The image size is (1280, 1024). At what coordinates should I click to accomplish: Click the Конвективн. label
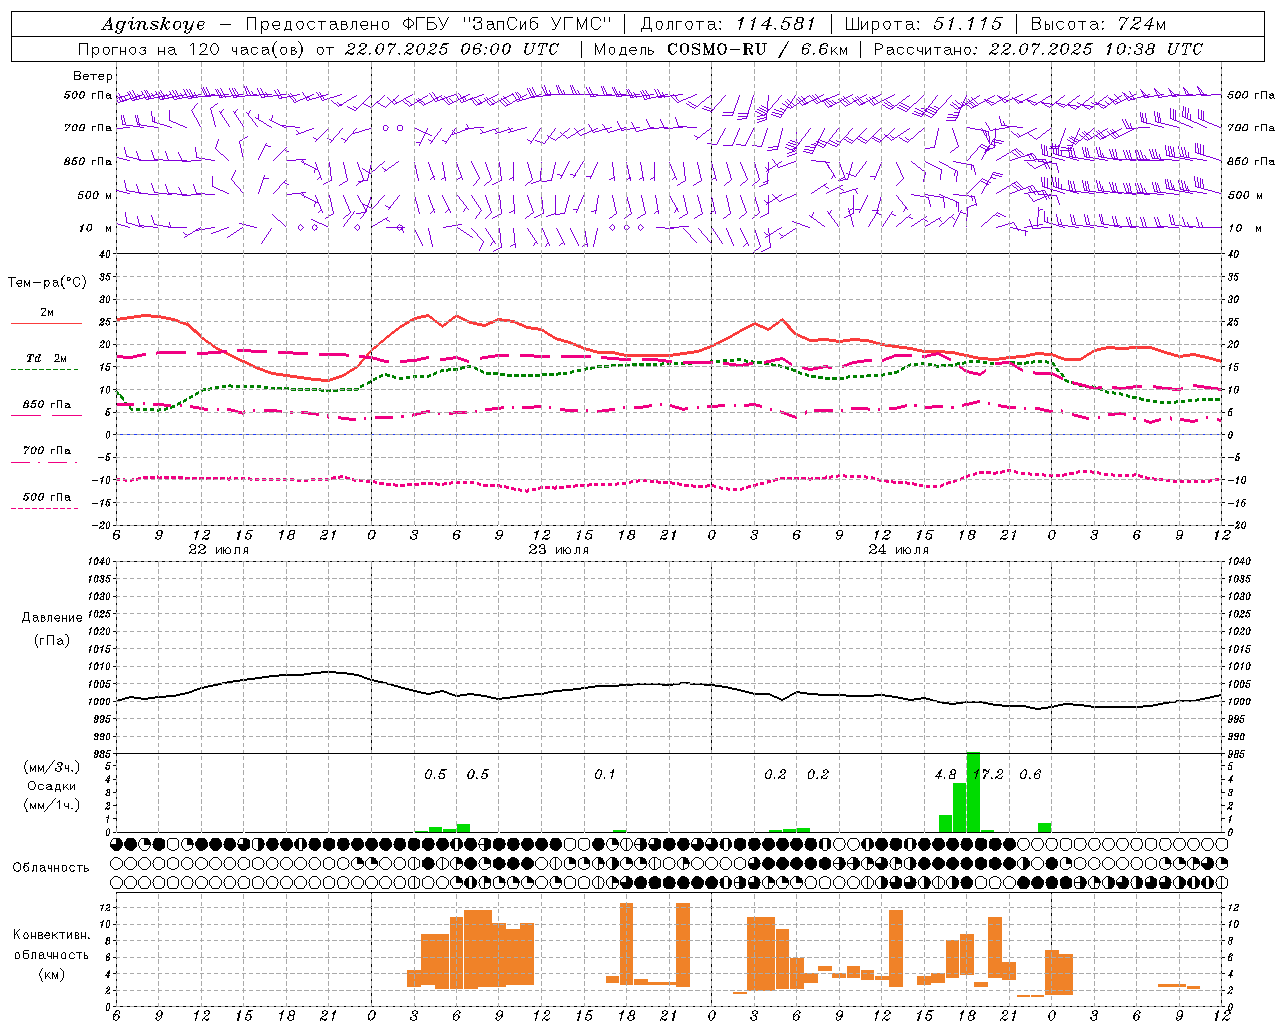tap(51, 935)
